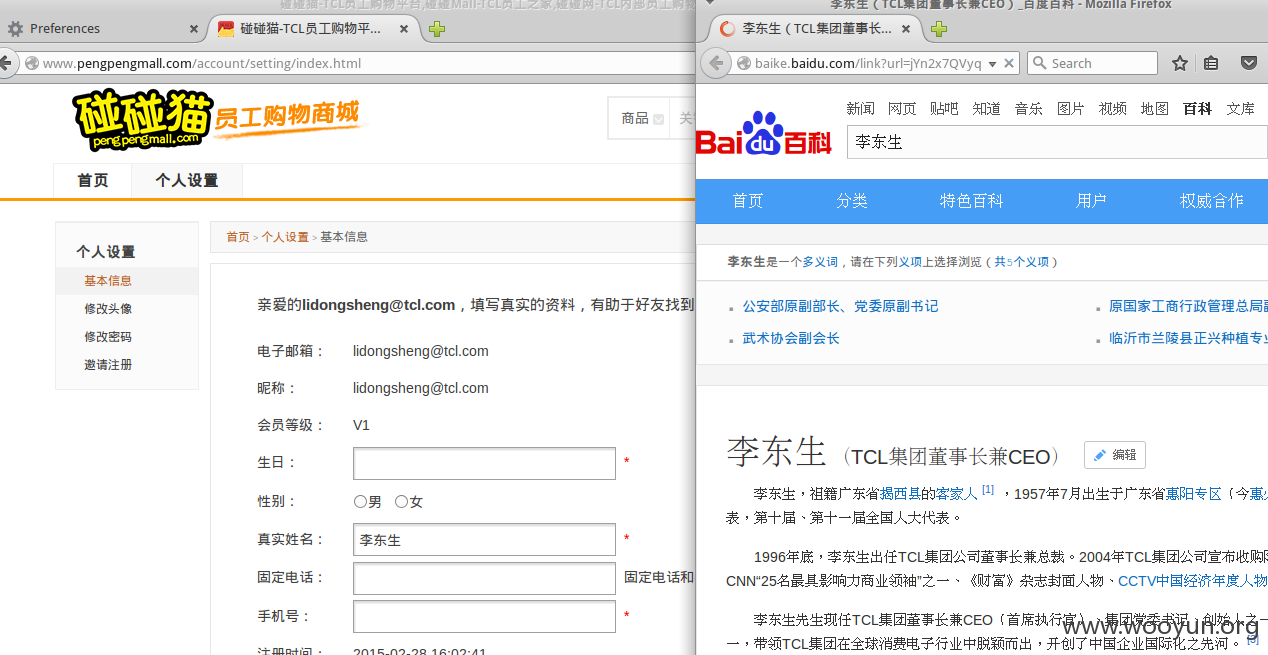Select the 女 radio button
Screen dimensions: 1268x655
click(401, 502)
